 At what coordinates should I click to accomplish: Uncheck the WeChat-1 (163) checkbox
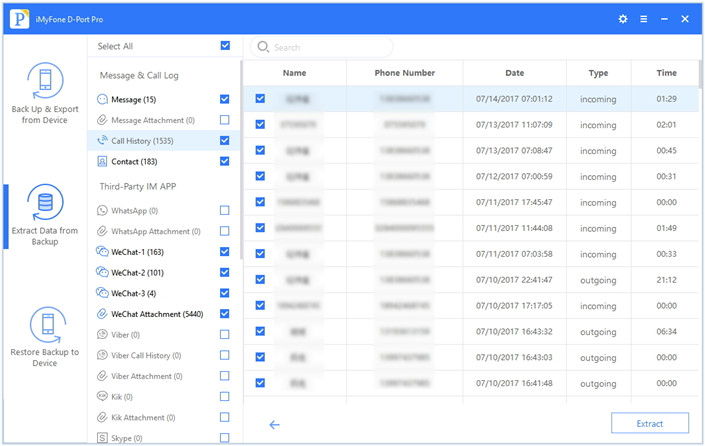coord(225,251)
